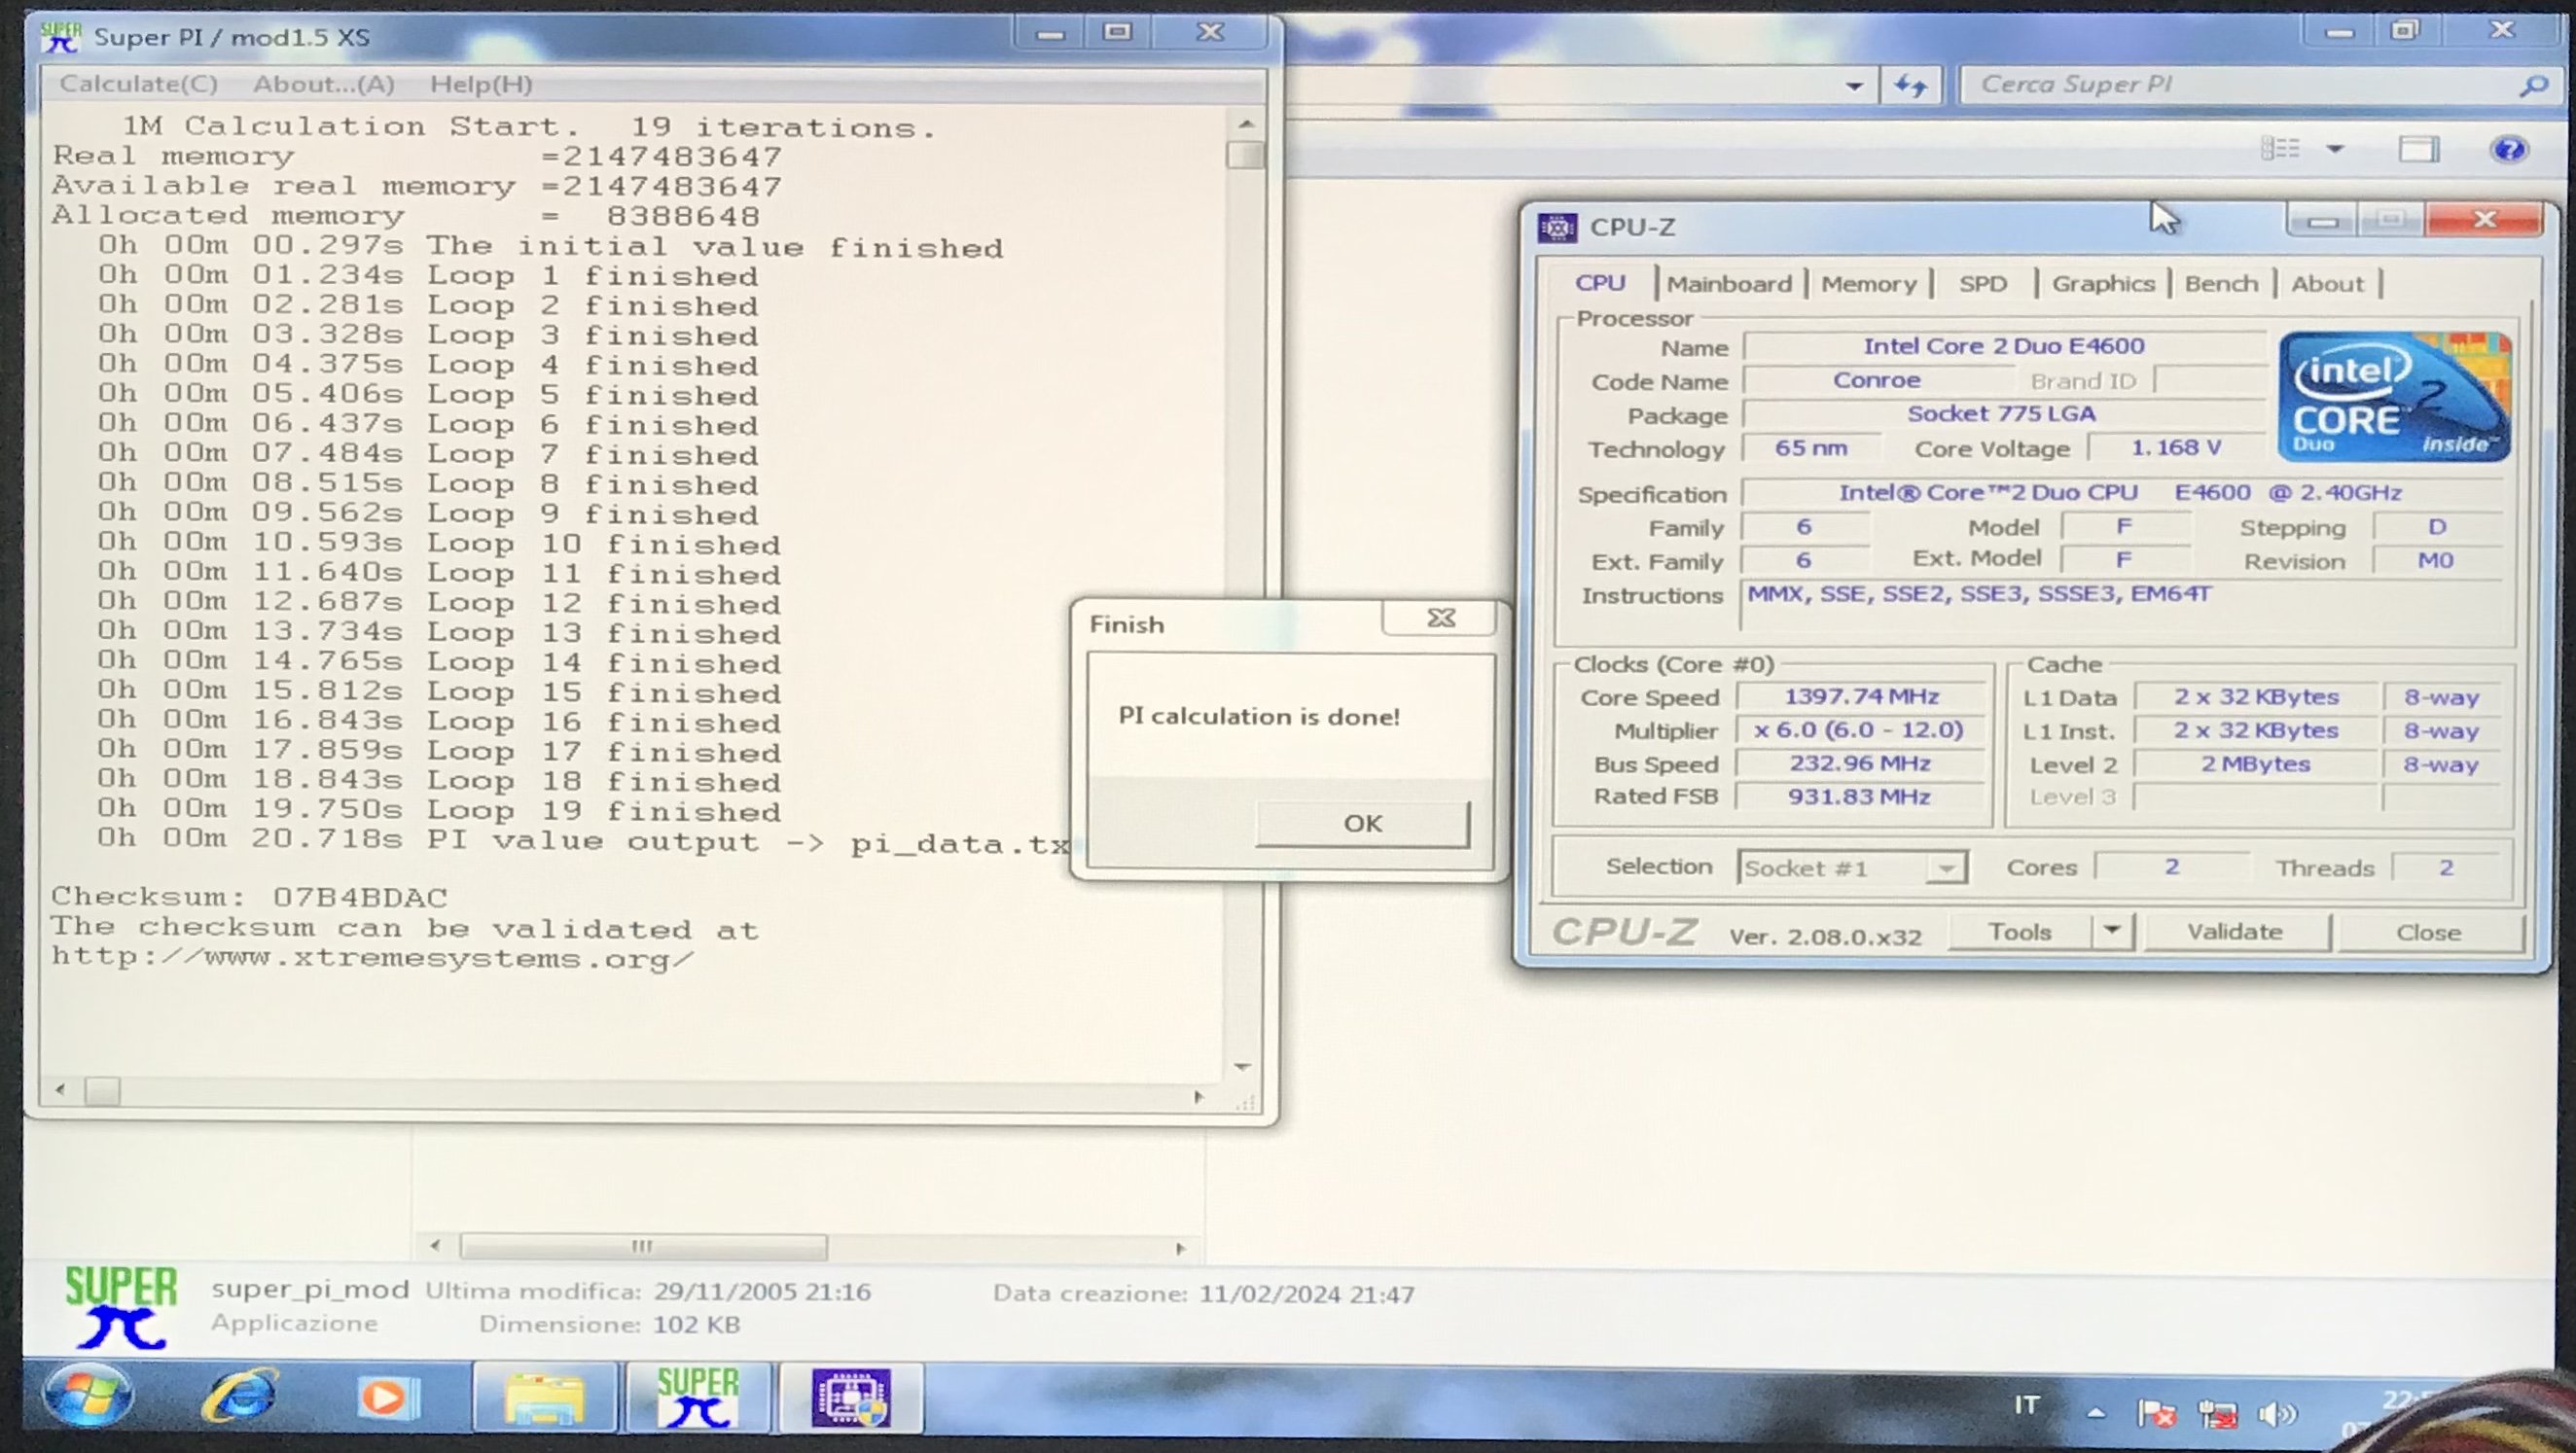Open Internet Explorer from the taskbar
The width and height of the screenshot is (2576, 1453).
240,1396
